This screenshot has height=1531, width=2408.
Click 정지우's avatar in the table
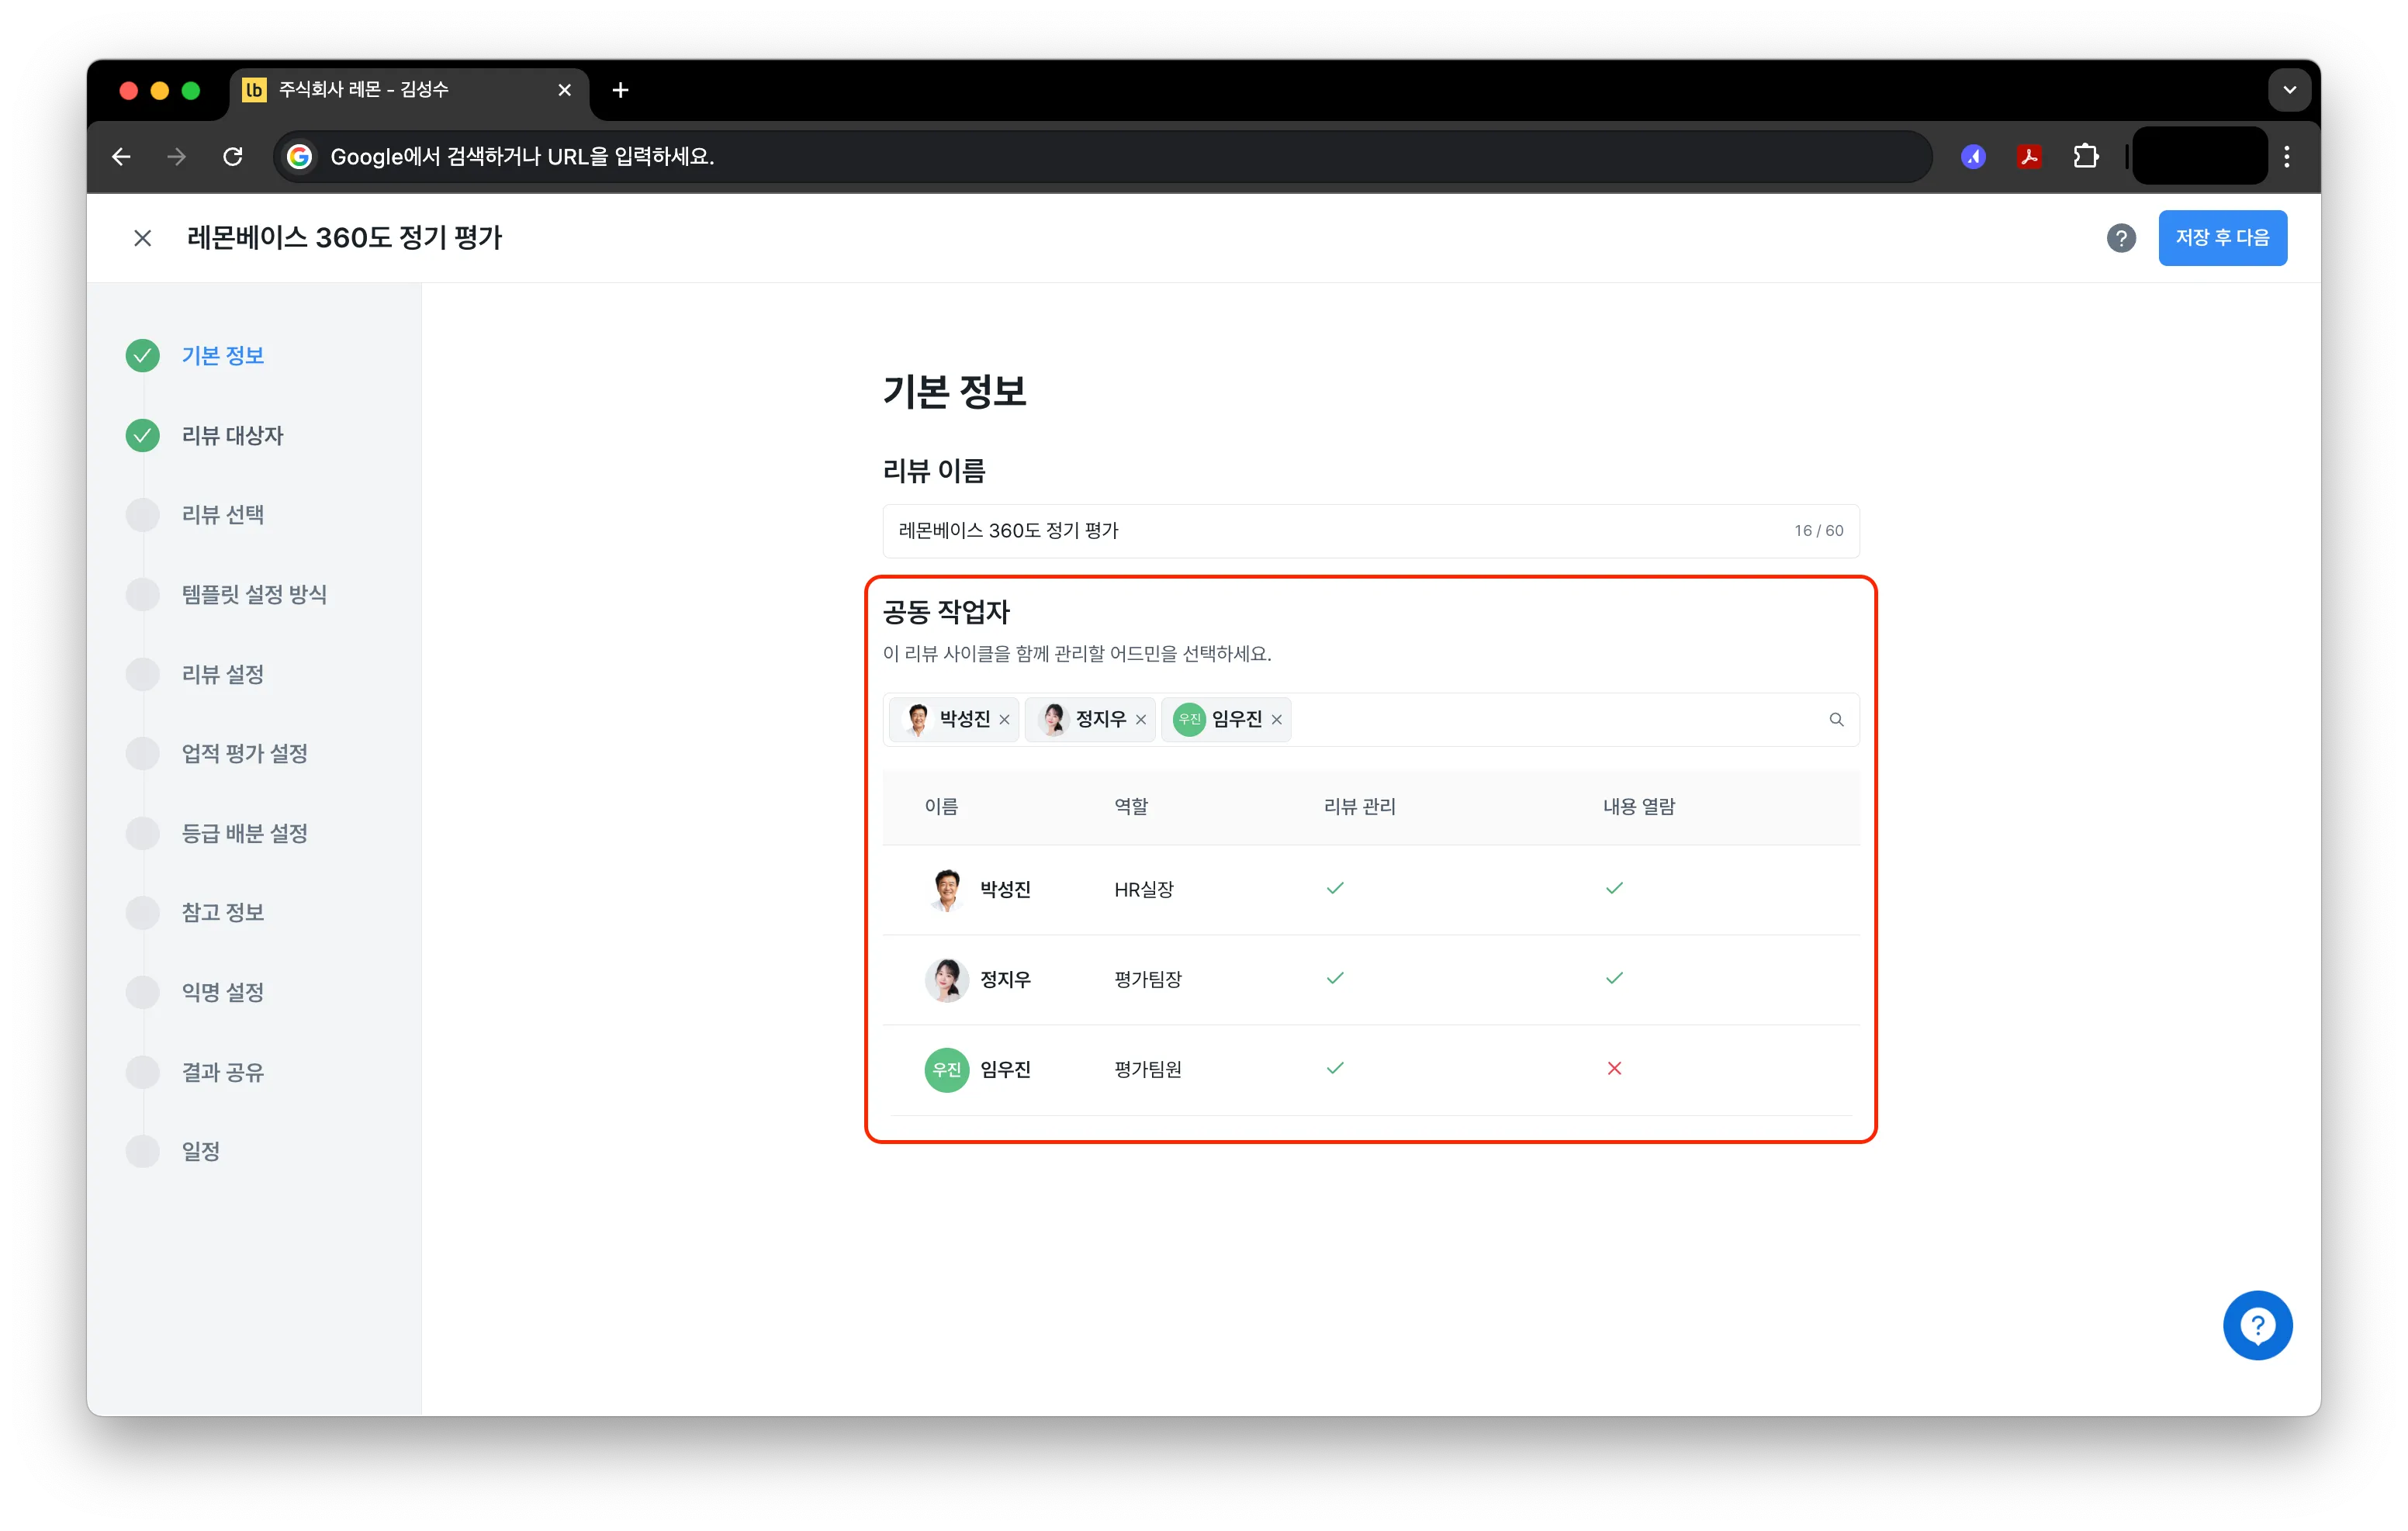pyautogui.click(x=946, y=980)
